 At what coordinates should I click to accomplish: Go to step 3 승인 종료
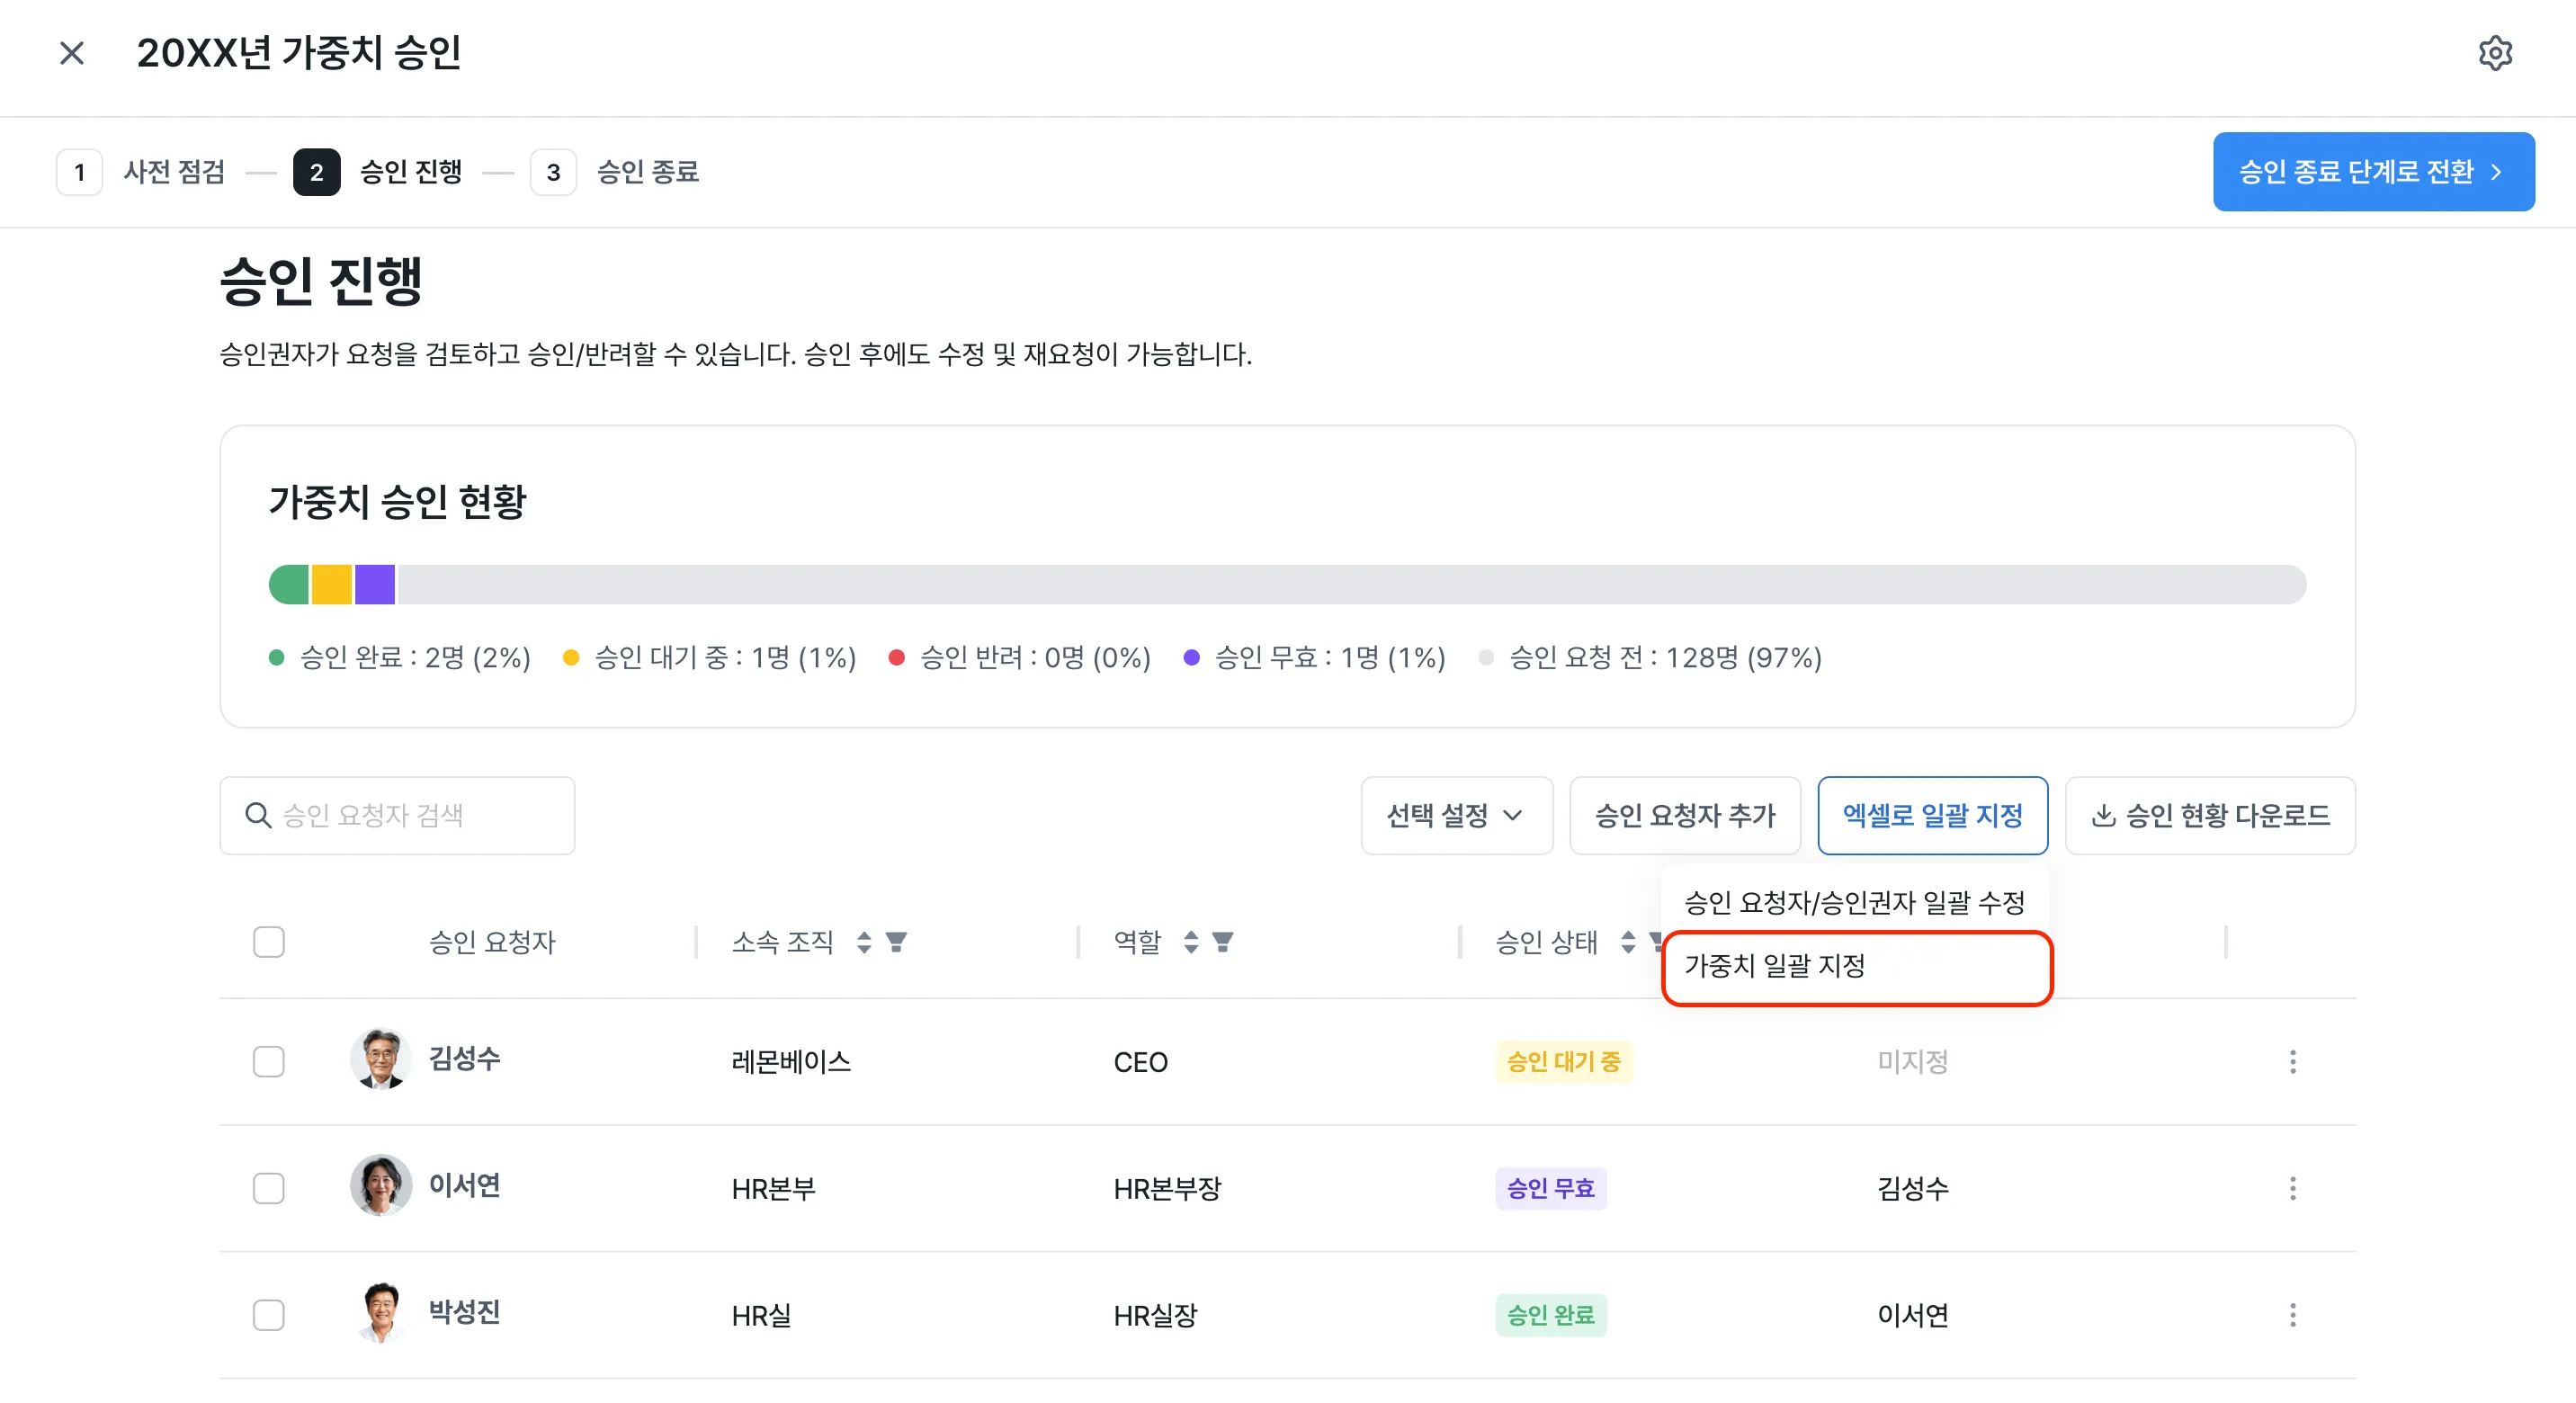614,172
